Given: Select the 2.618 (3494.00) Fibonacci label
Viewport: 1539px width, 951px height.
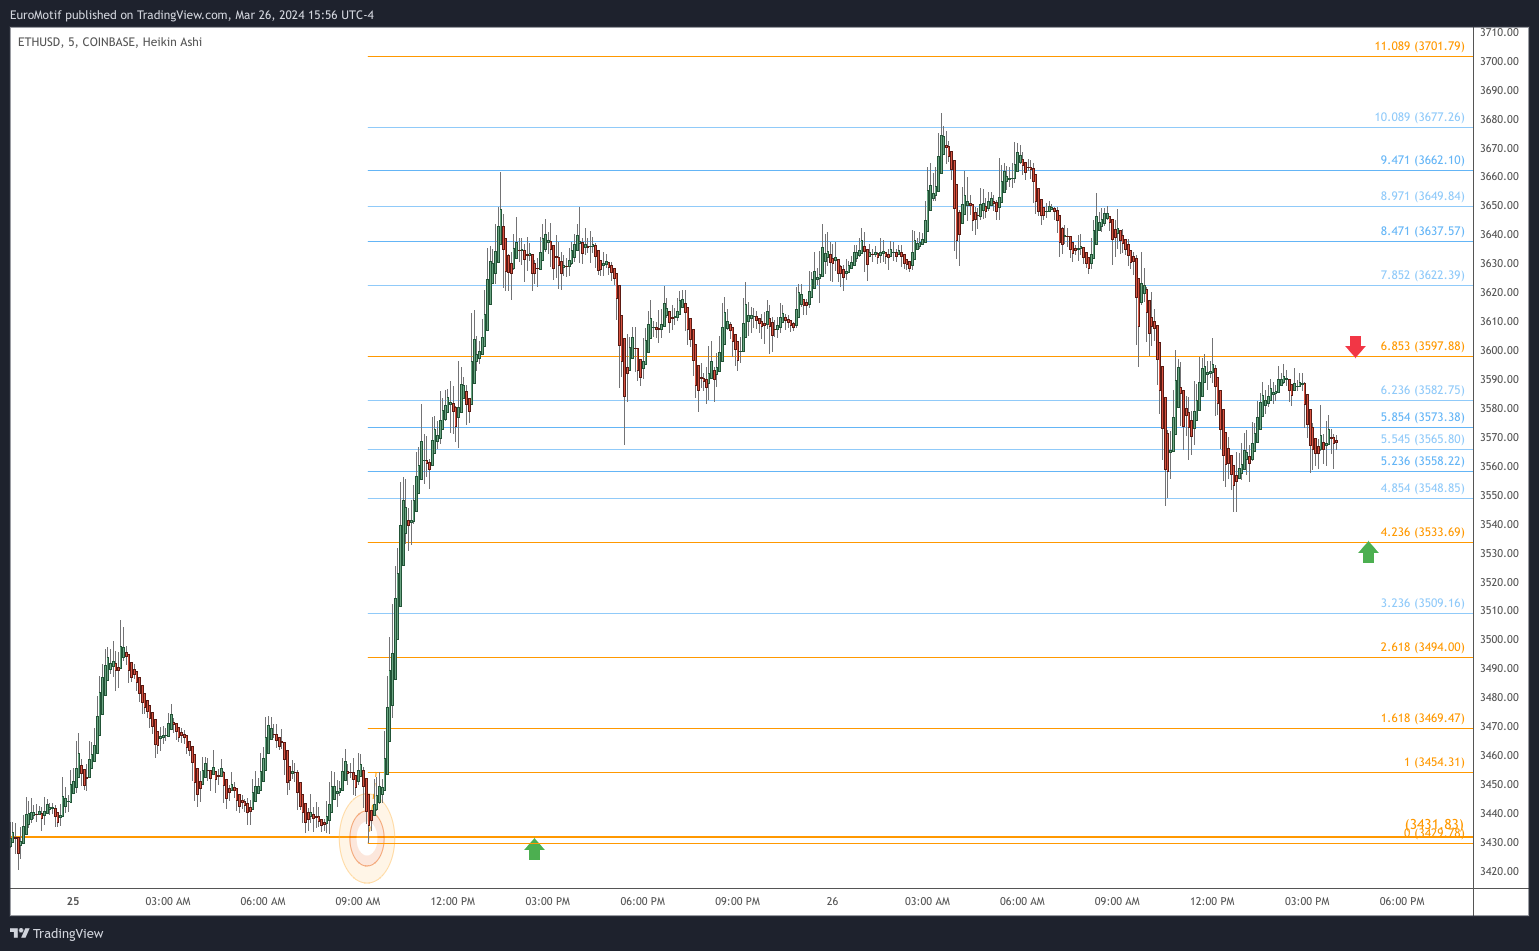Looking at the screenshot, I should [1422, 647].
